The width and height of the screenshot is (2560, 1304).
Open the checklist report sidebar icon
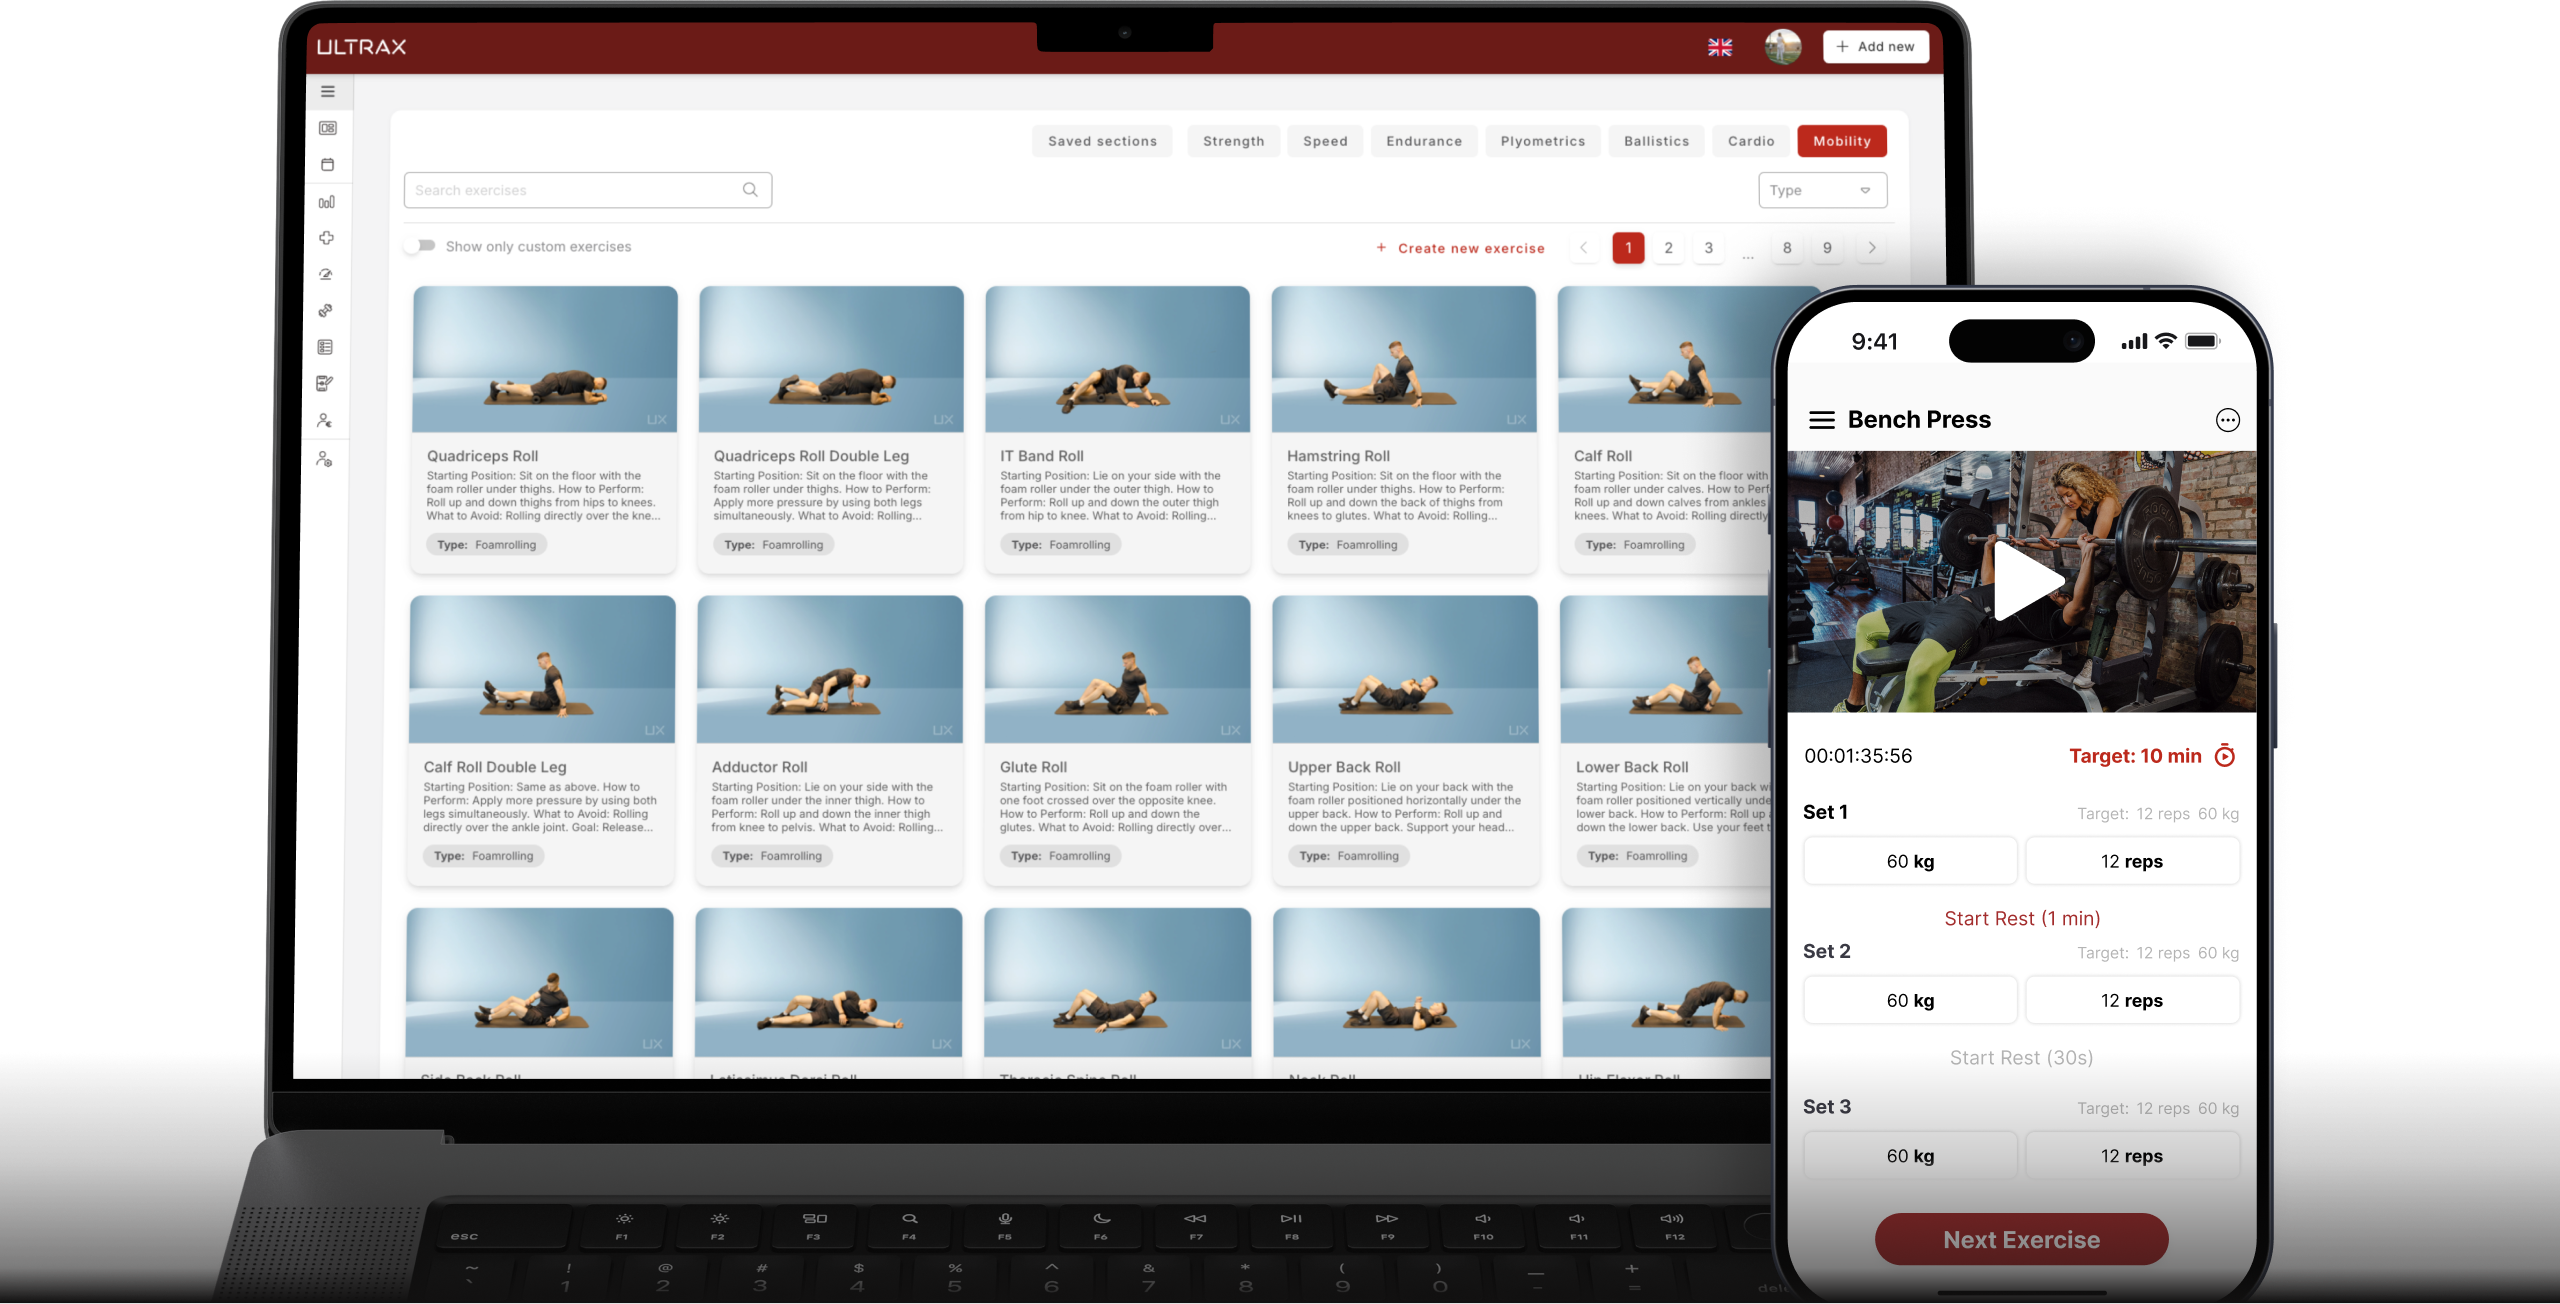click(327, 347)
